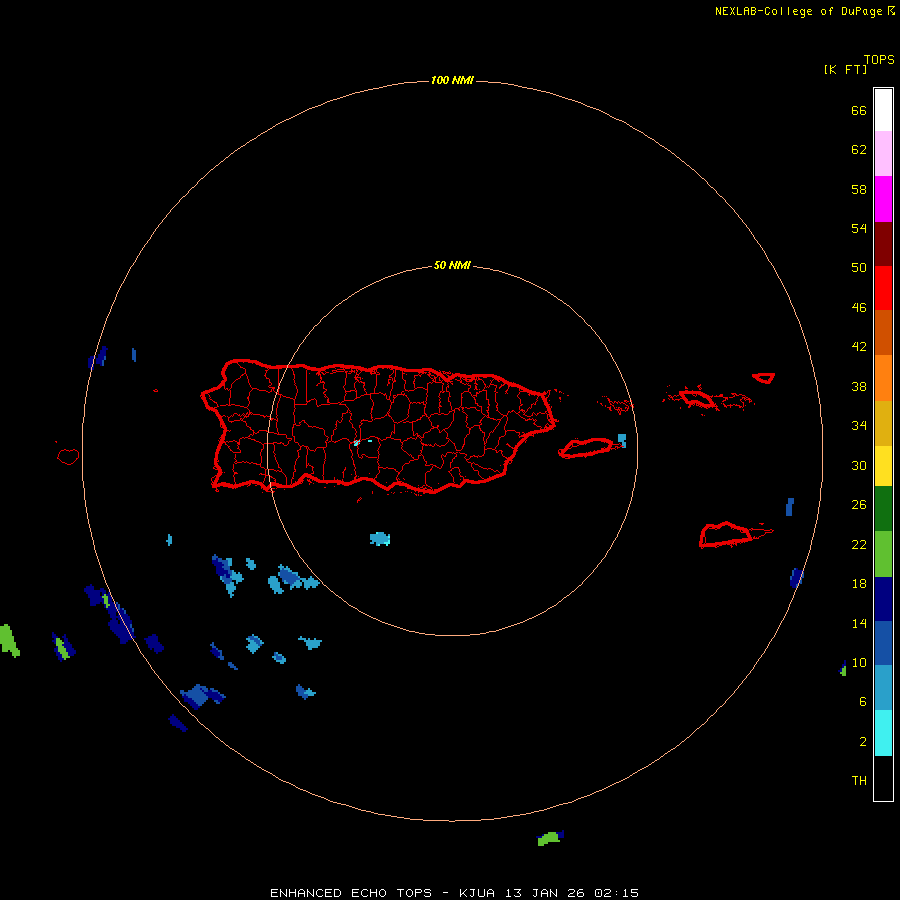Click the 30 legend value
This screenshot has height=900, width=900.
tap(859, 465)
